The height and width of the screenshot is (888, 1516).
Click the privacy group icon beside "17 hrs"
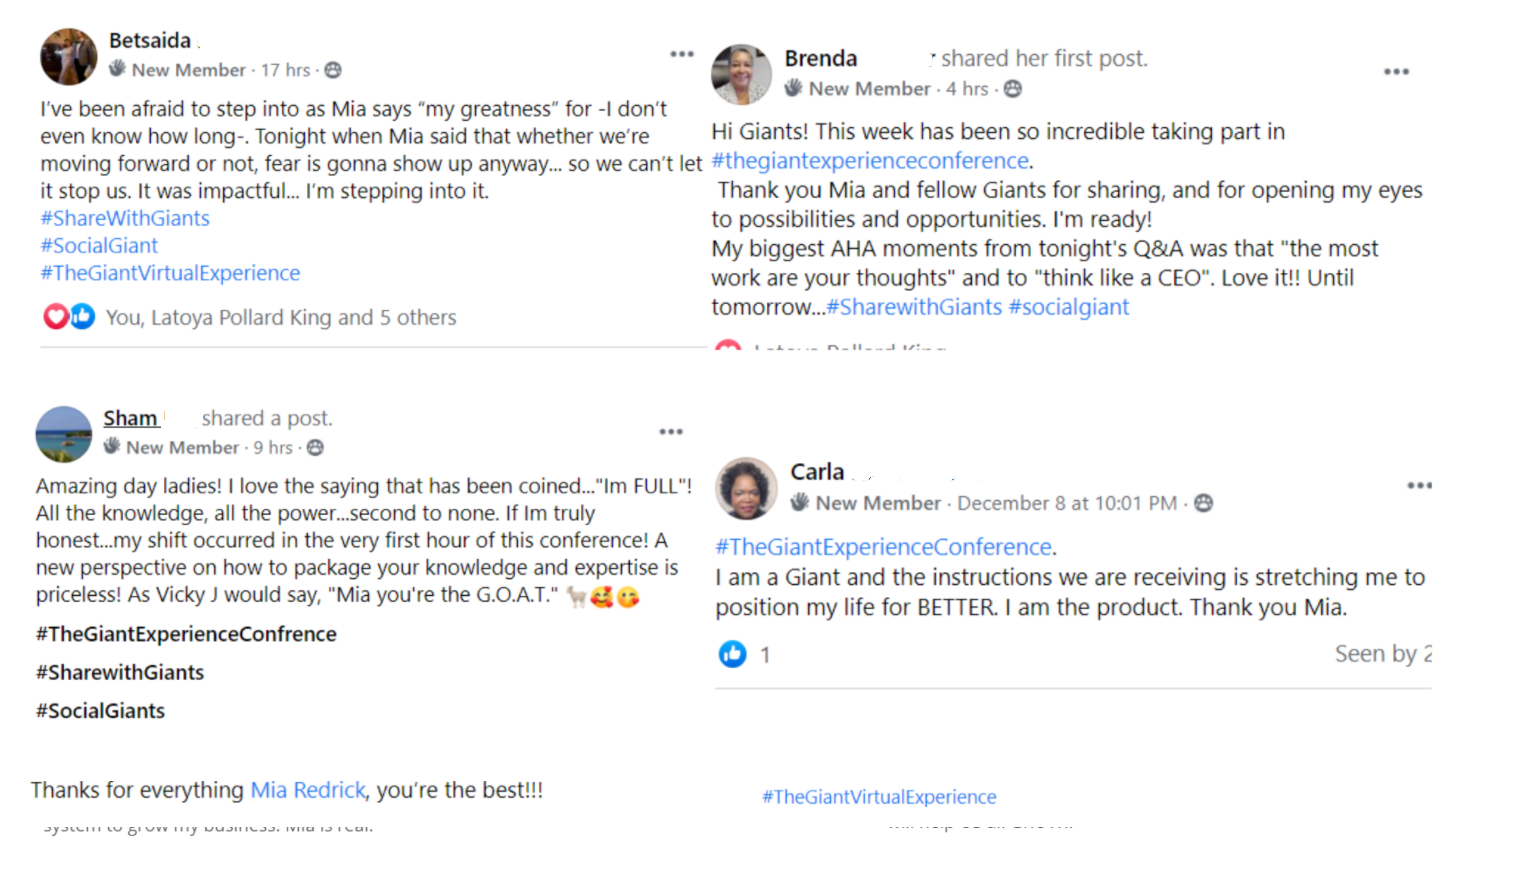(333, 70)
